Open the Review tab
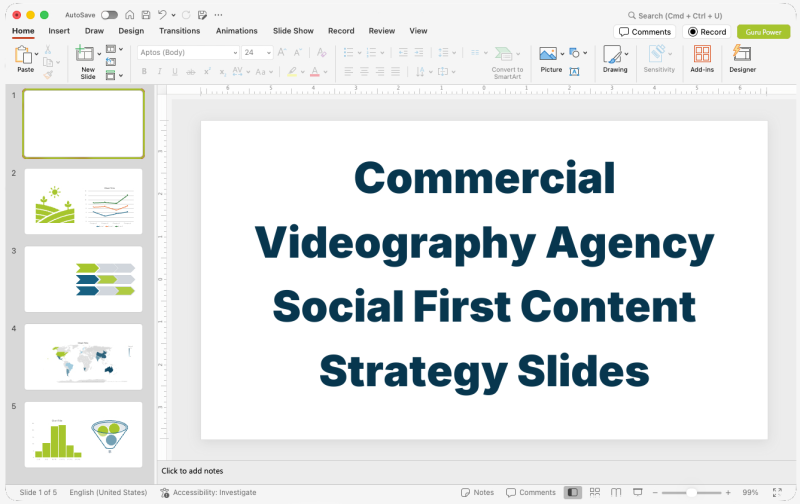This screenshot has height=504, width=800. click(x=382, y=31)
